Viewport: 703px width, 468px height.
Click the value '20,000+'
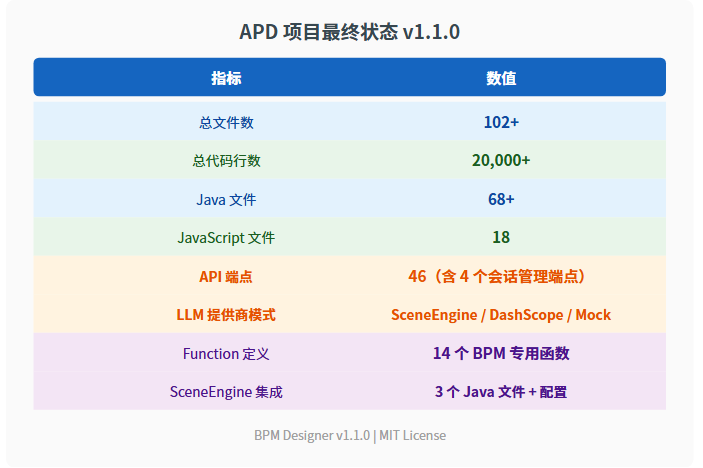(x=501, y=160)
